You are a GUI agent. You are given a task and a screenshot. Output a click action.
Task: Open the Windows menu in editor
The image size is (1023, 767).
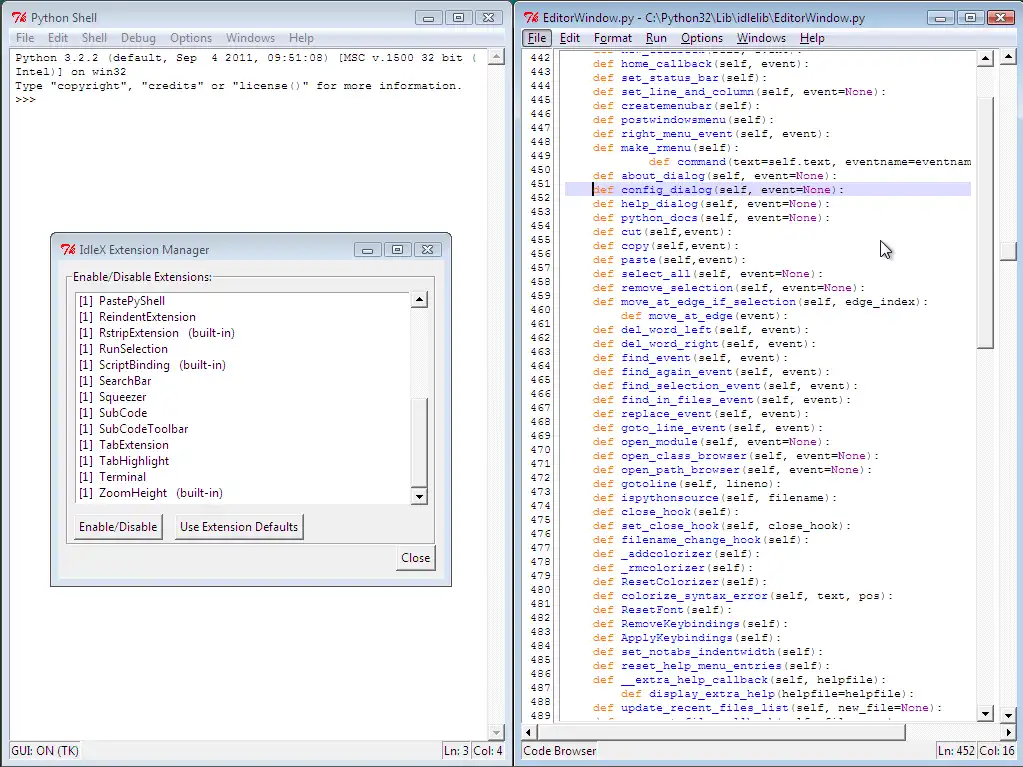point(761,38)
